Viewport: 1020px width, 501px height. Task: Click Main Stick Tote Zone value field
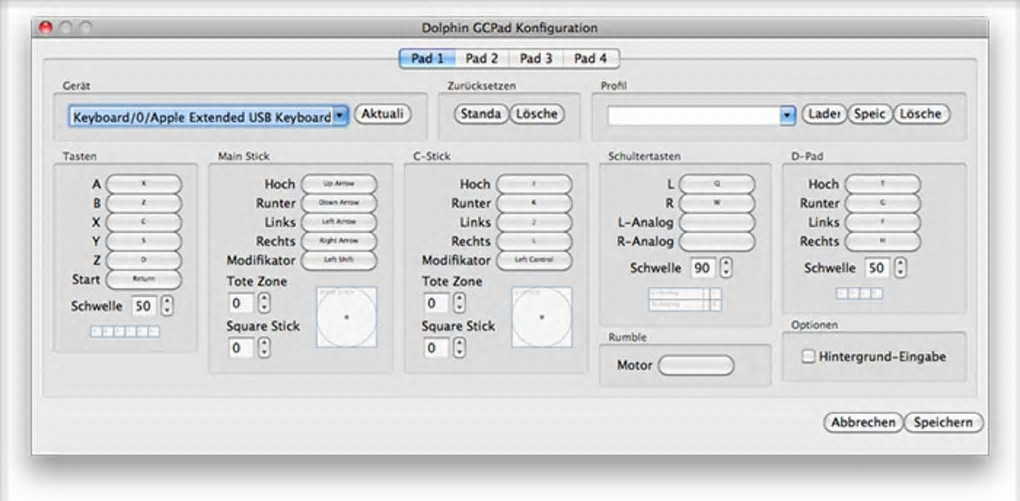coord(241,303)
